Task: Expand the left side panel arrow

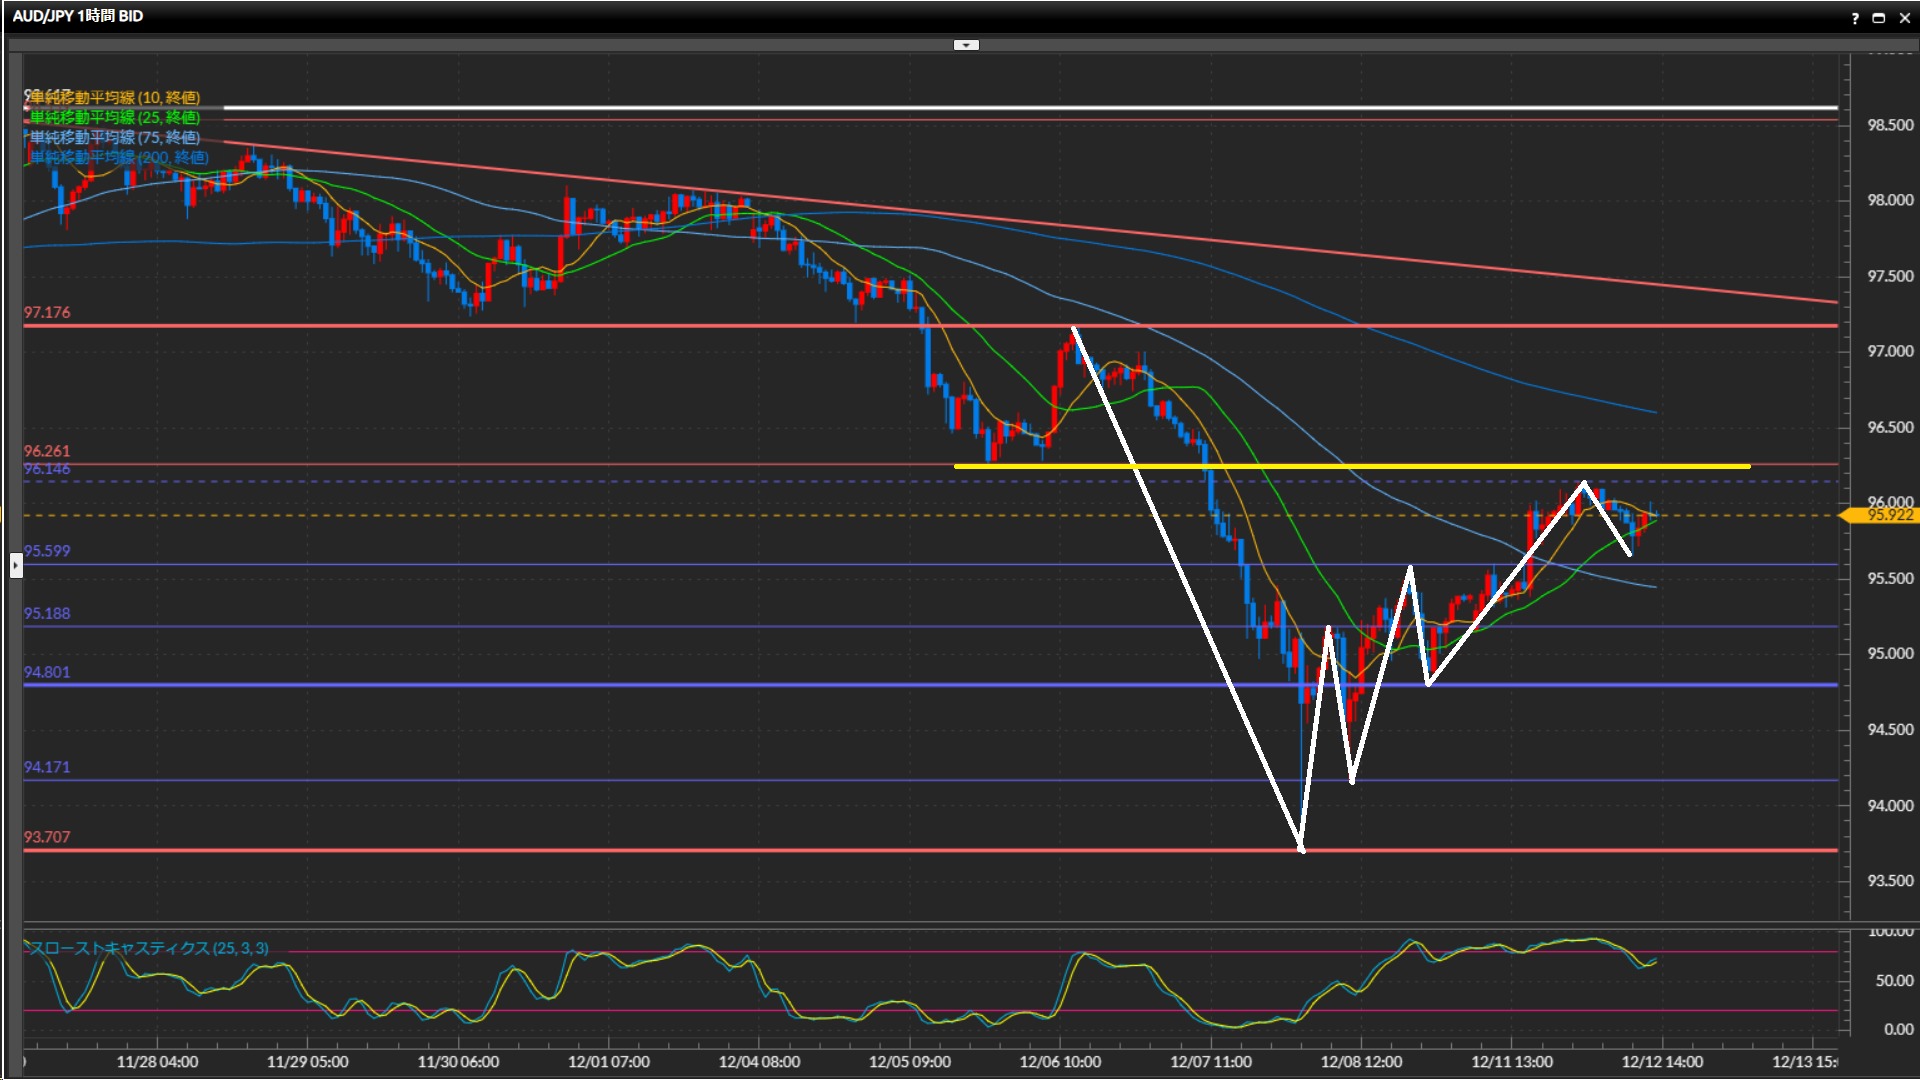Action: pyautogui.click(x=16, y=566)
